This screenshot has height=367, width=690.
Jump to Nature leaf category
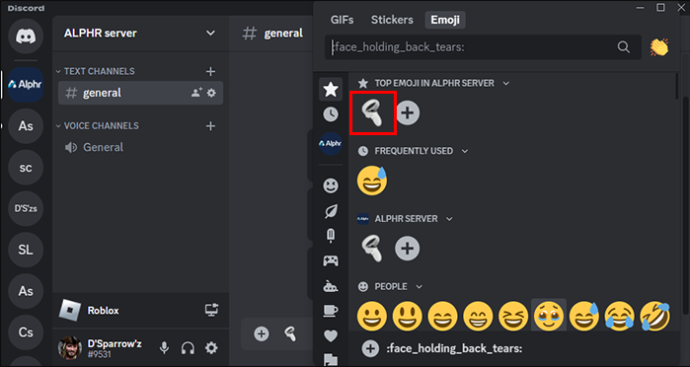coord(330,211)
